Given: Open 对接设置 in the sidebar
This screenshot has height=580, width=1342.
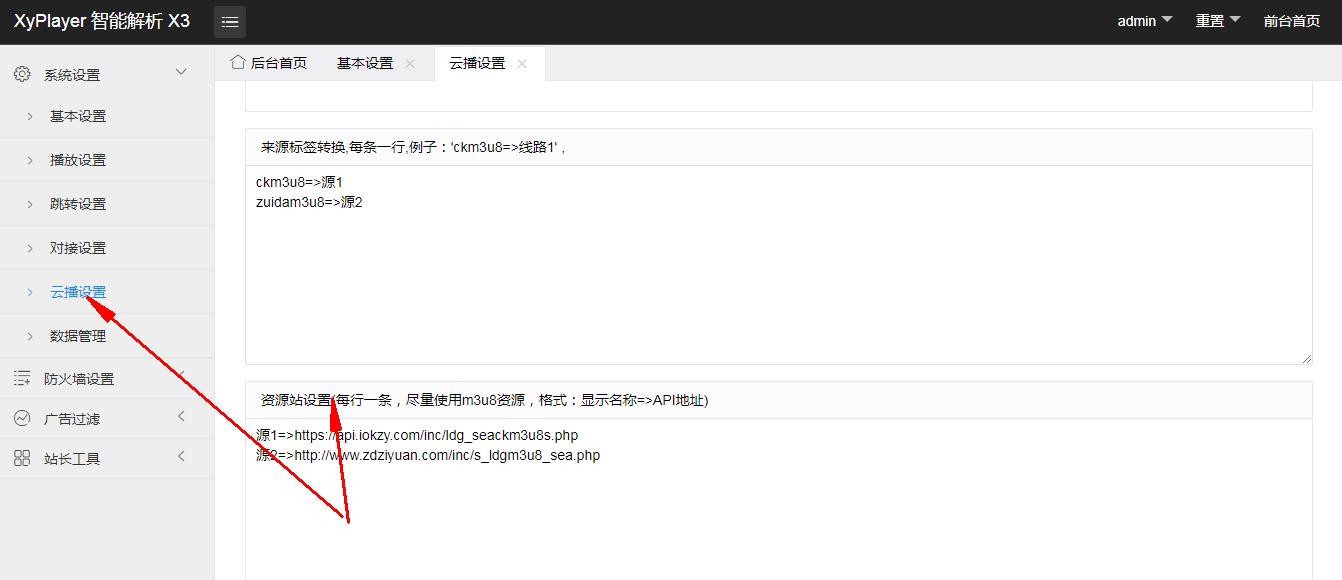Looking at the screenshot, I should [78, 248].
